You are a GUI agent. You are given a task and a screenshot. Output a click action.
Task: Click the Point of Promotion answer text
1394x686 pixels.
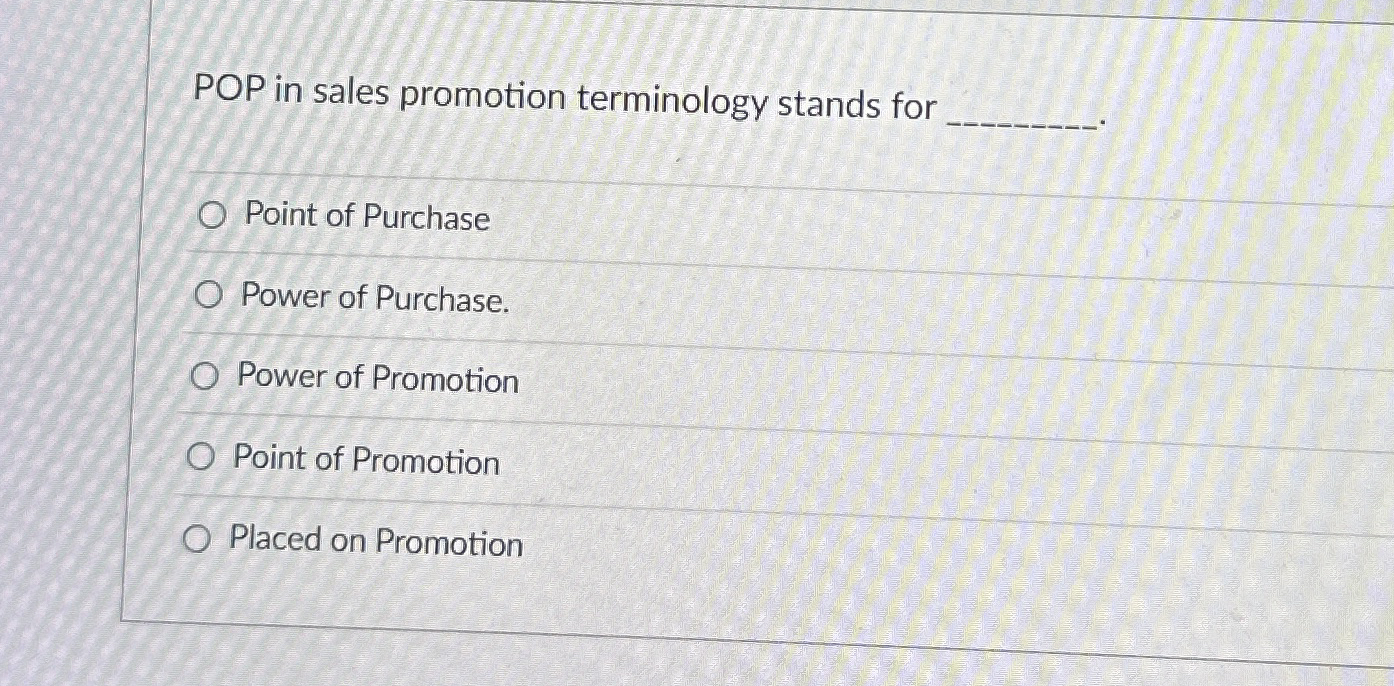(x=366, y=462)
